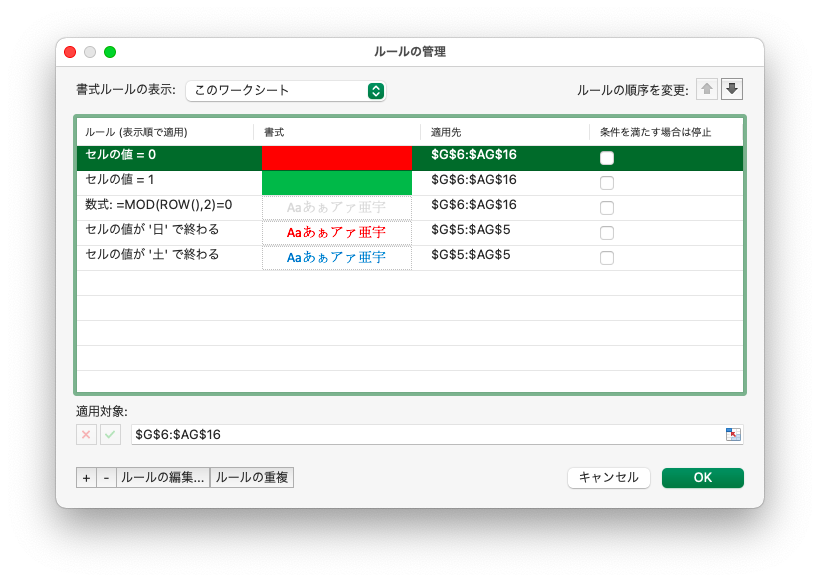
Task: Click the red format swatch
Action: click(x=336, y=158)
